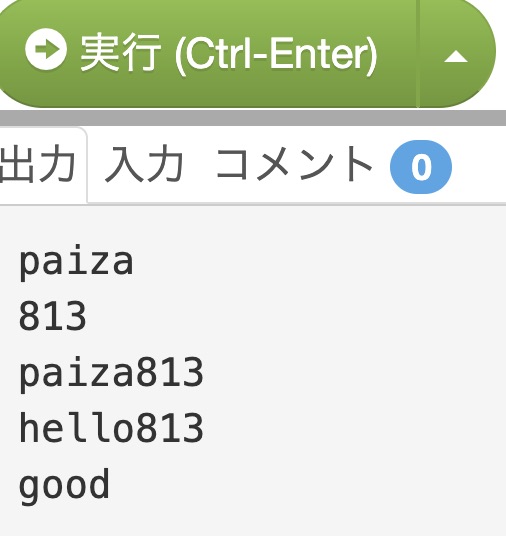Image resolution: width=506 pixels, height=536 pixels.
Task: Open the run options caret menu
Action: (456, 57)
